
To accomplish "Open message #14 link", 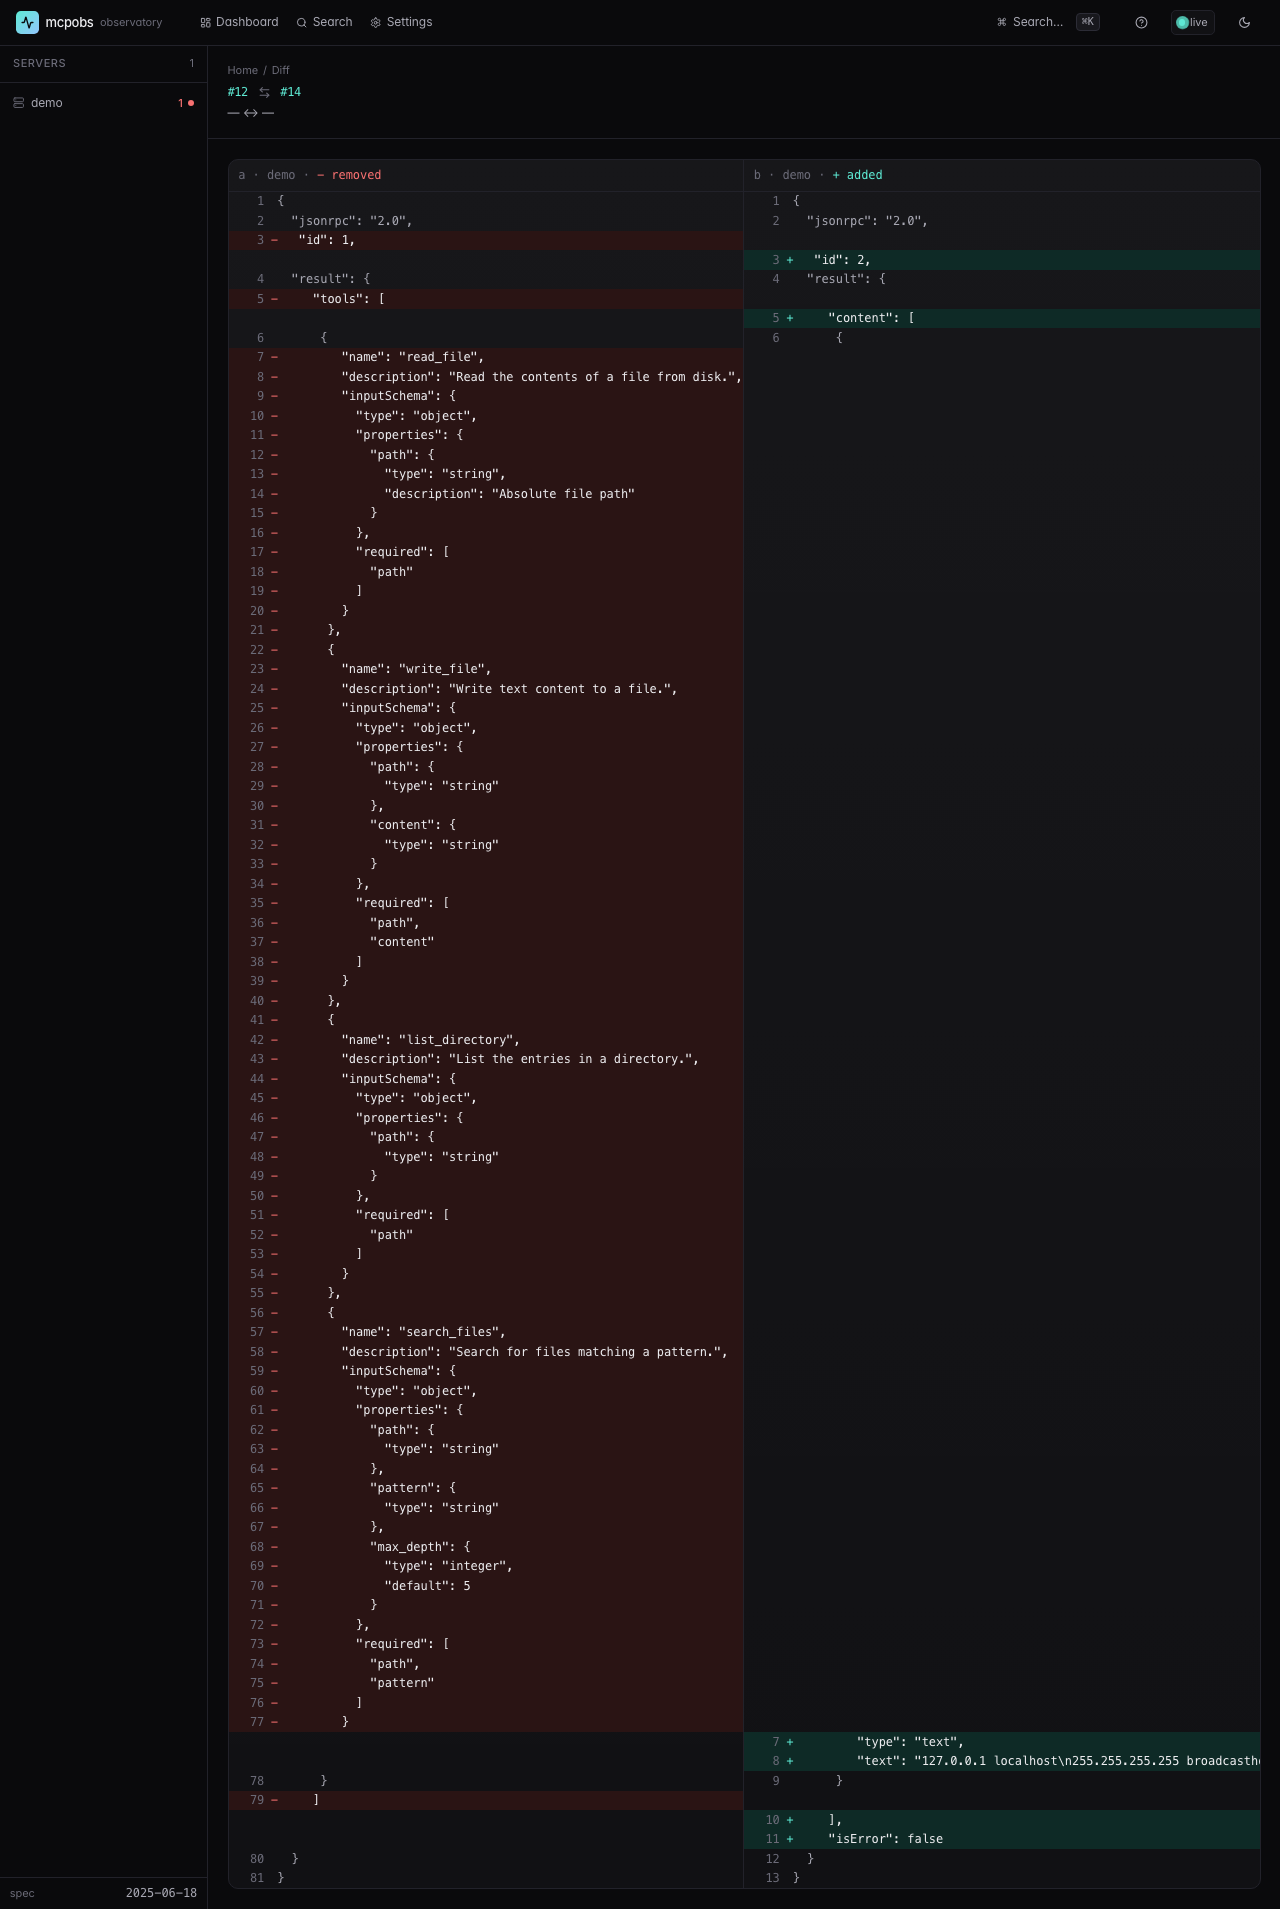I will pos(290,92).
